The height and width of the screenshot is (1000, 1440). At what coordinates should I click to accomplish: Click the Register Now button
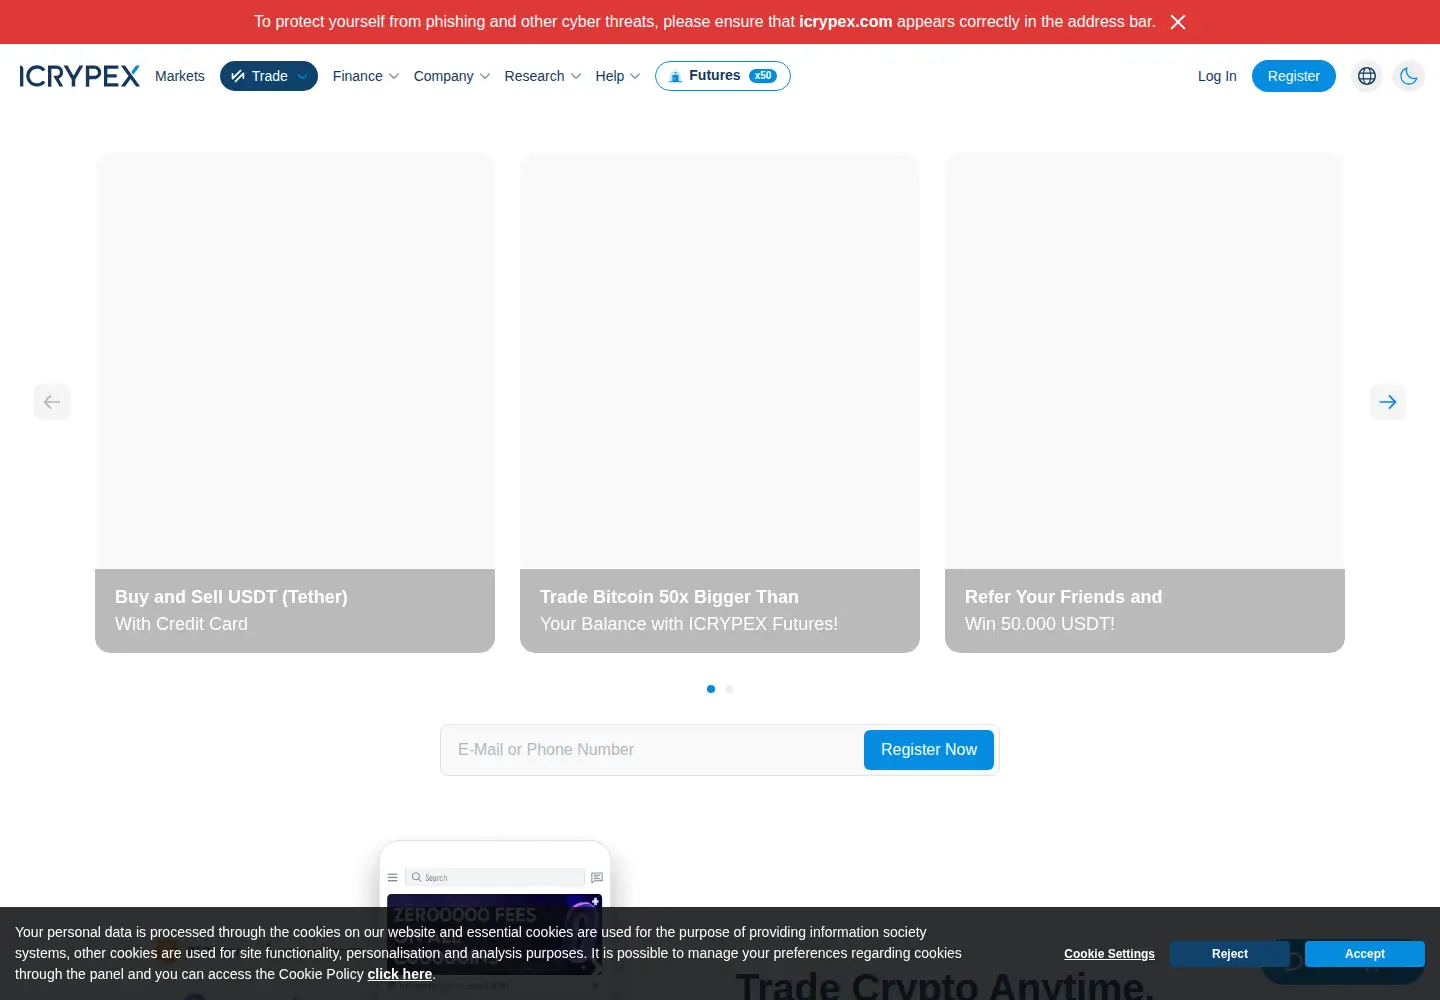[929, 750]
